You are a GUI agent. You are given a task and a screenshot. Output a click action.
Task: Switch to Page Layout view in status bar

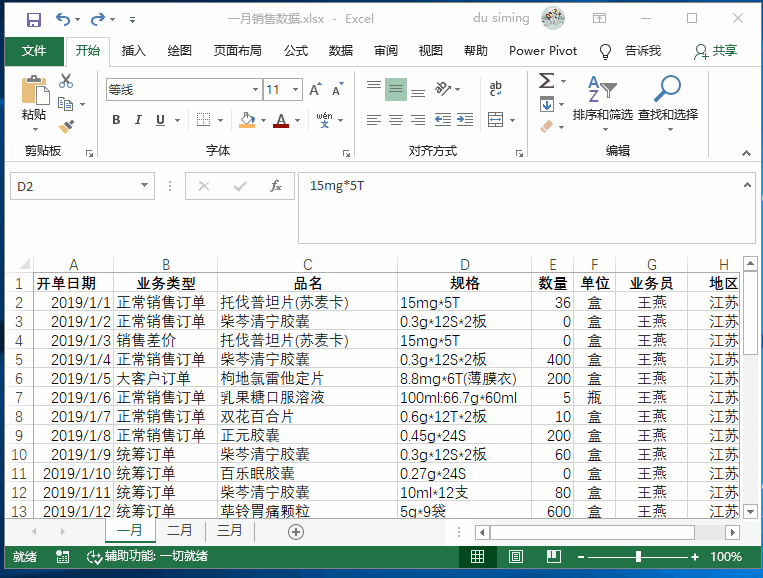pyautogui.click(x=515, y=557)
